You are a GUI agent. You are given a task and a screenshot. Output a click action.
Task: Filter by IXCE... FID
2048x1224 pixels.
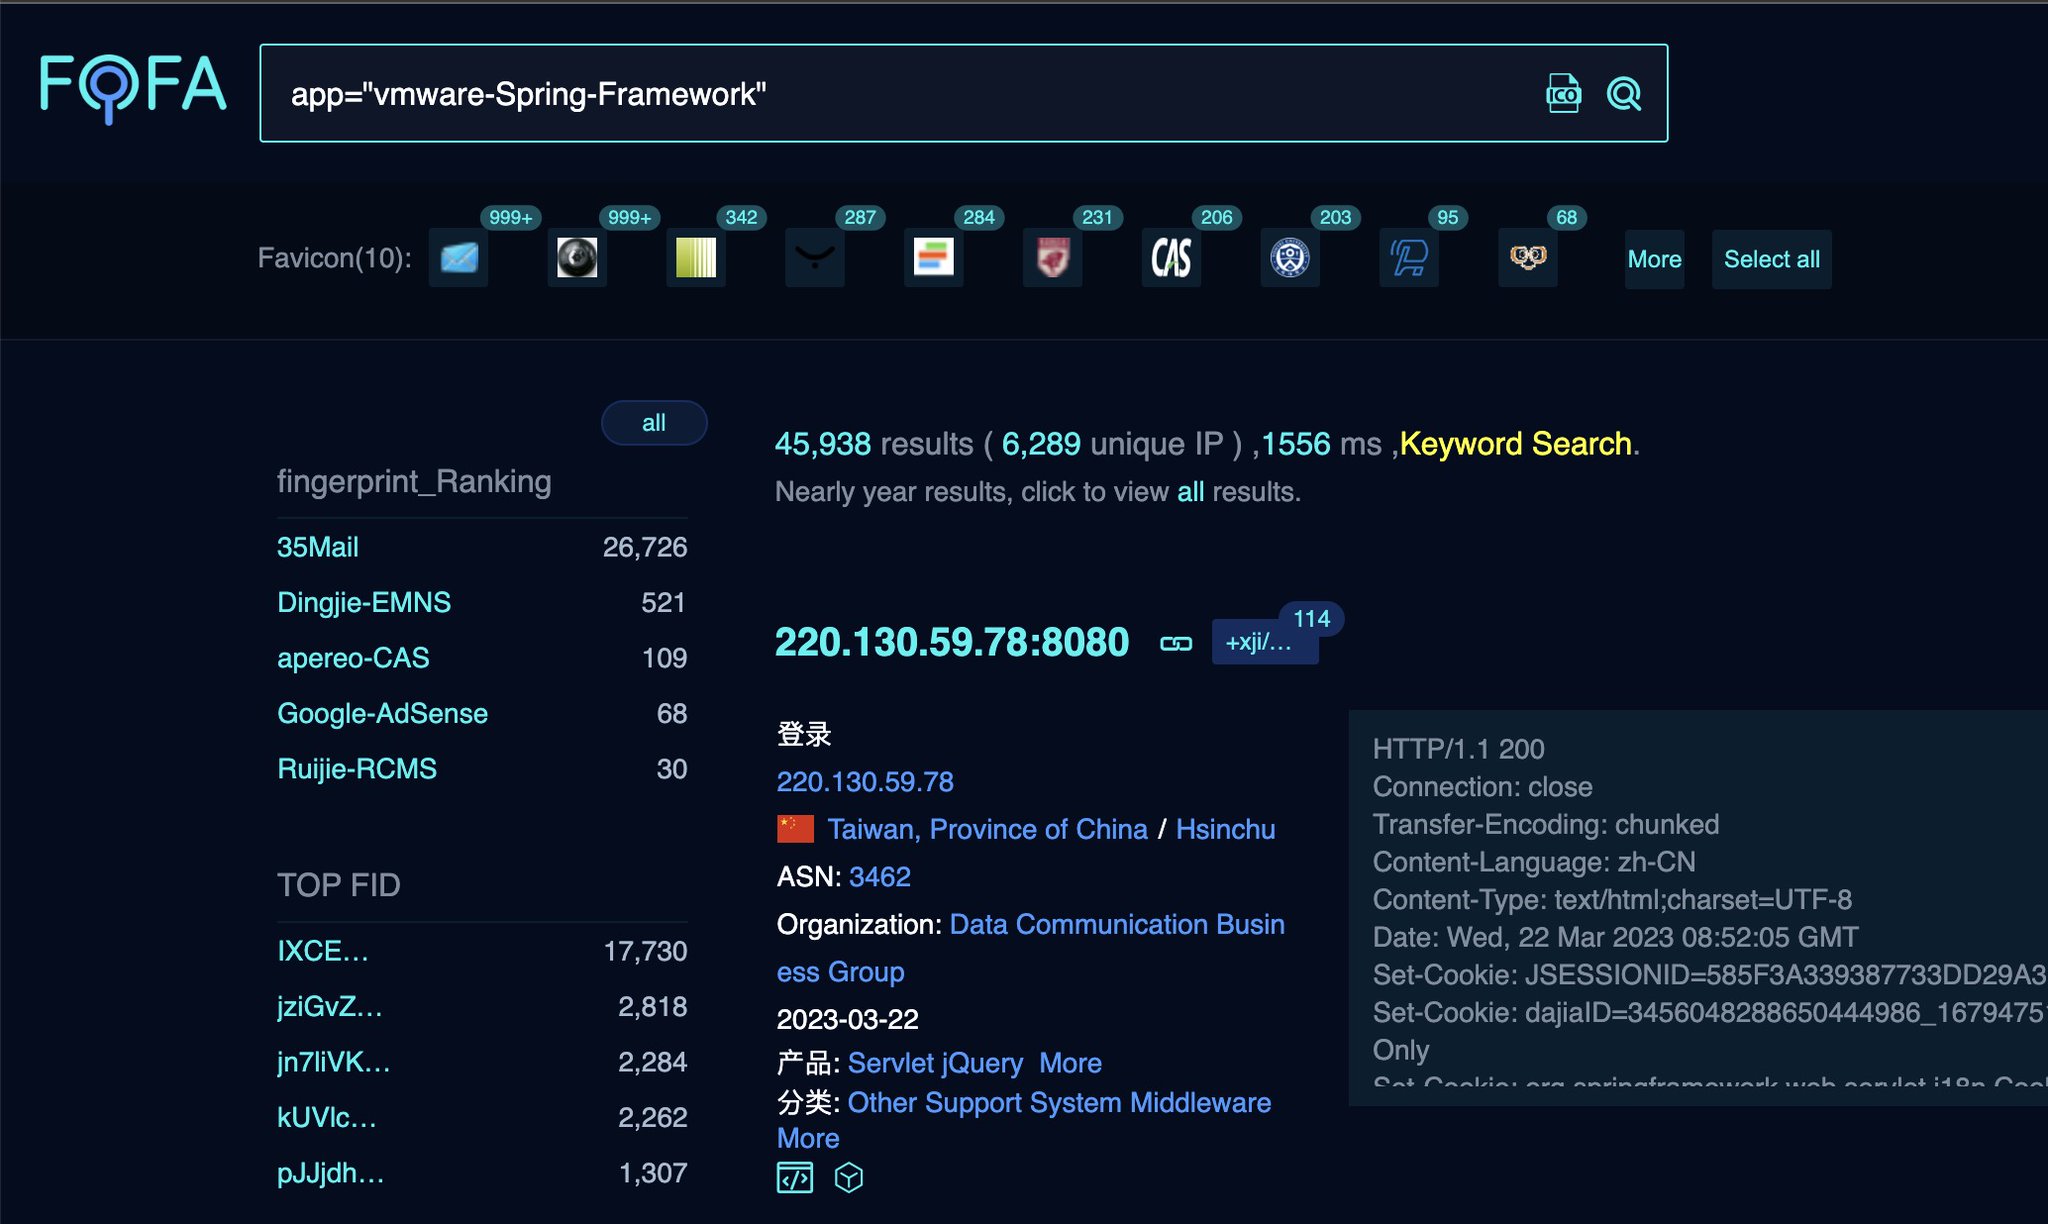(323, 951)
